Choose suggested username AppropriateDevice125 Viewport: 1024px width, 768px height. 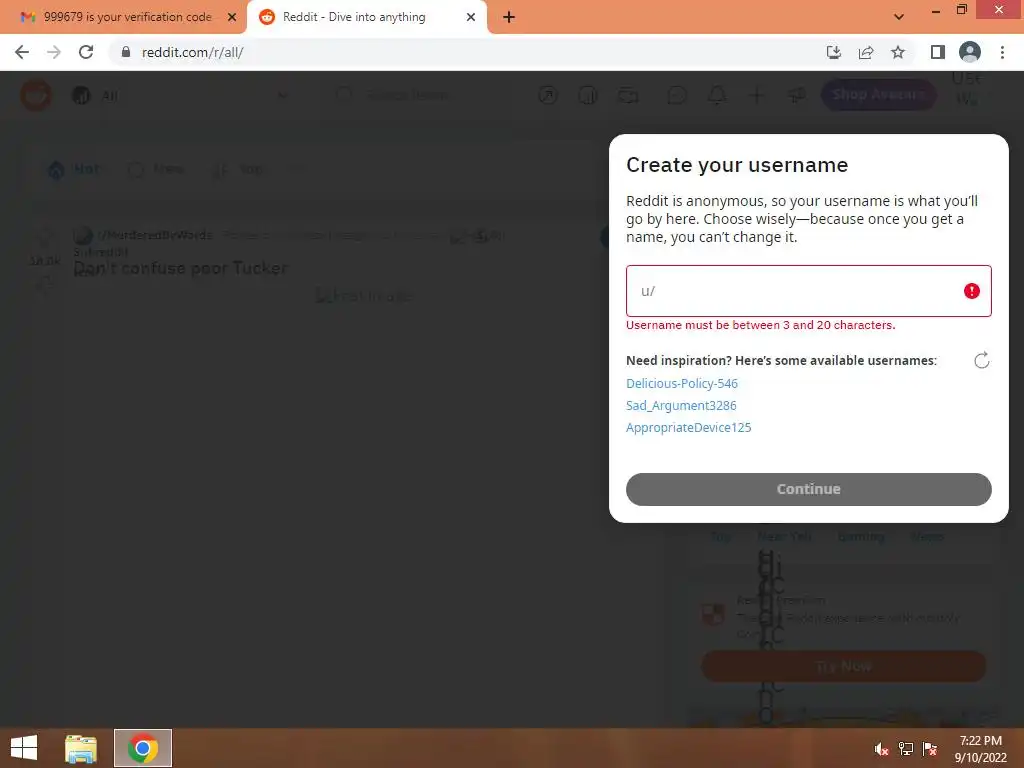688,428
